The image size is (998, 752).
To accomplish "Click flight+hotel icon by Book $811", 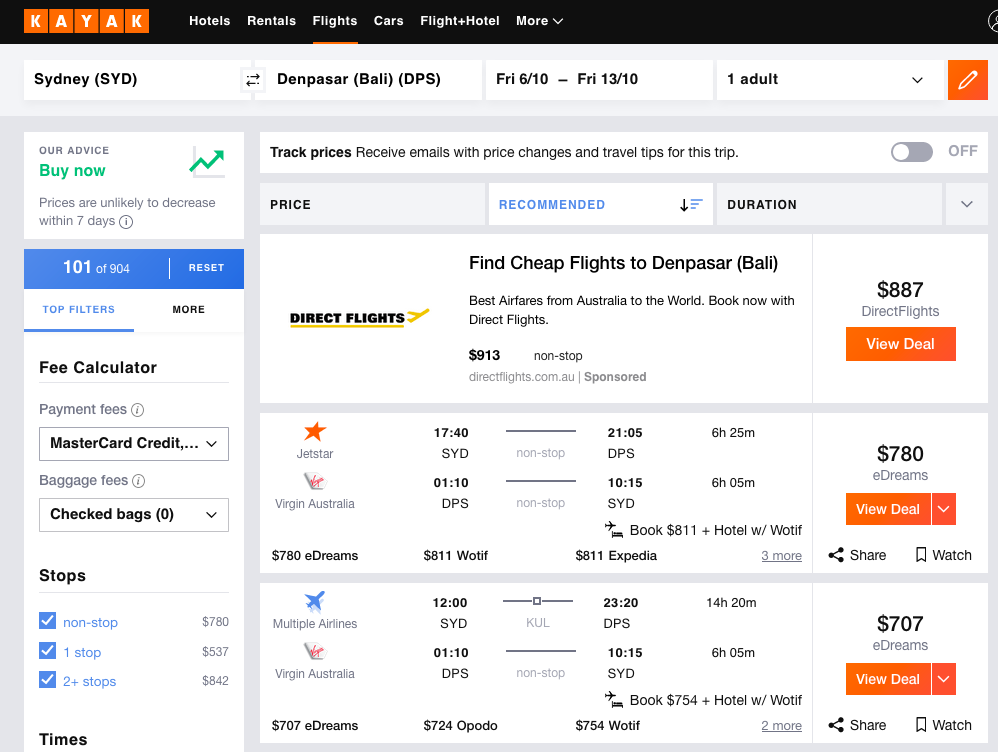I will [614, 530].
